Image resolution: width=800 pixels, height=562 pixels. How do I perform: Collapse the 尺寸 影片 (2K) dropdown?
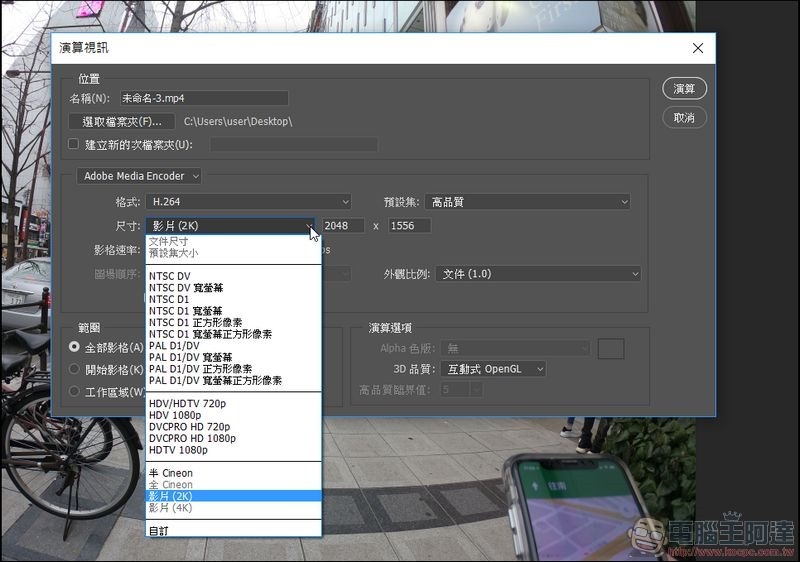(230, 225)
